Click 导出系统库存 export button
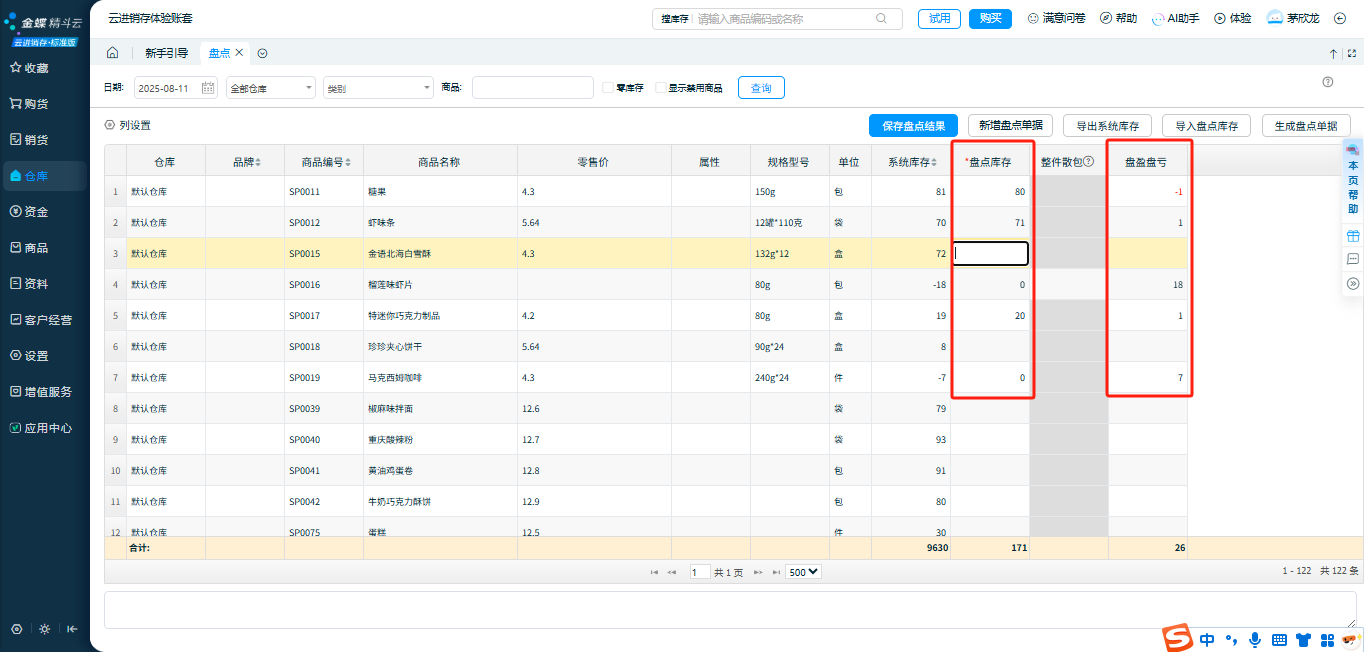This screenshot has height=652, width=1364. tap(1107, 126)
